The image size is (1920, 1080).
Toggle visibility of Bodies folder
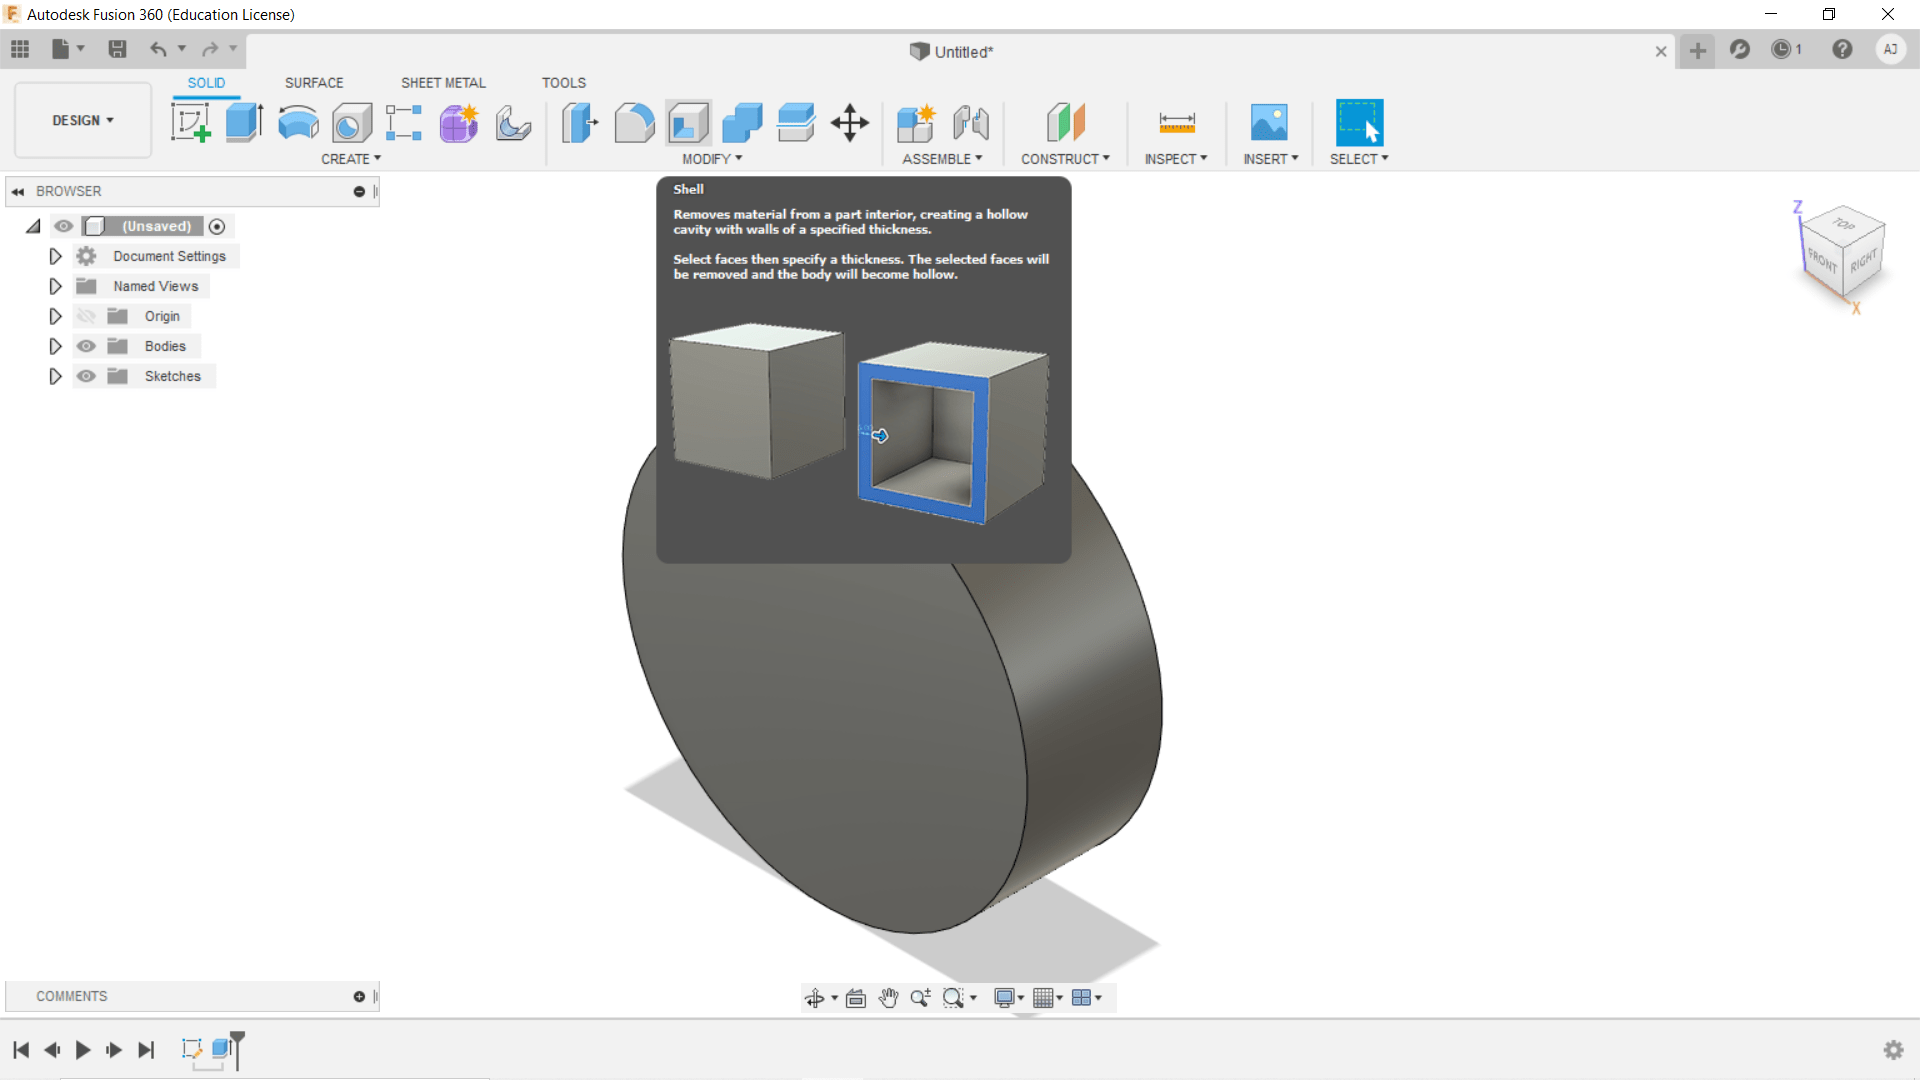point(87,346)
